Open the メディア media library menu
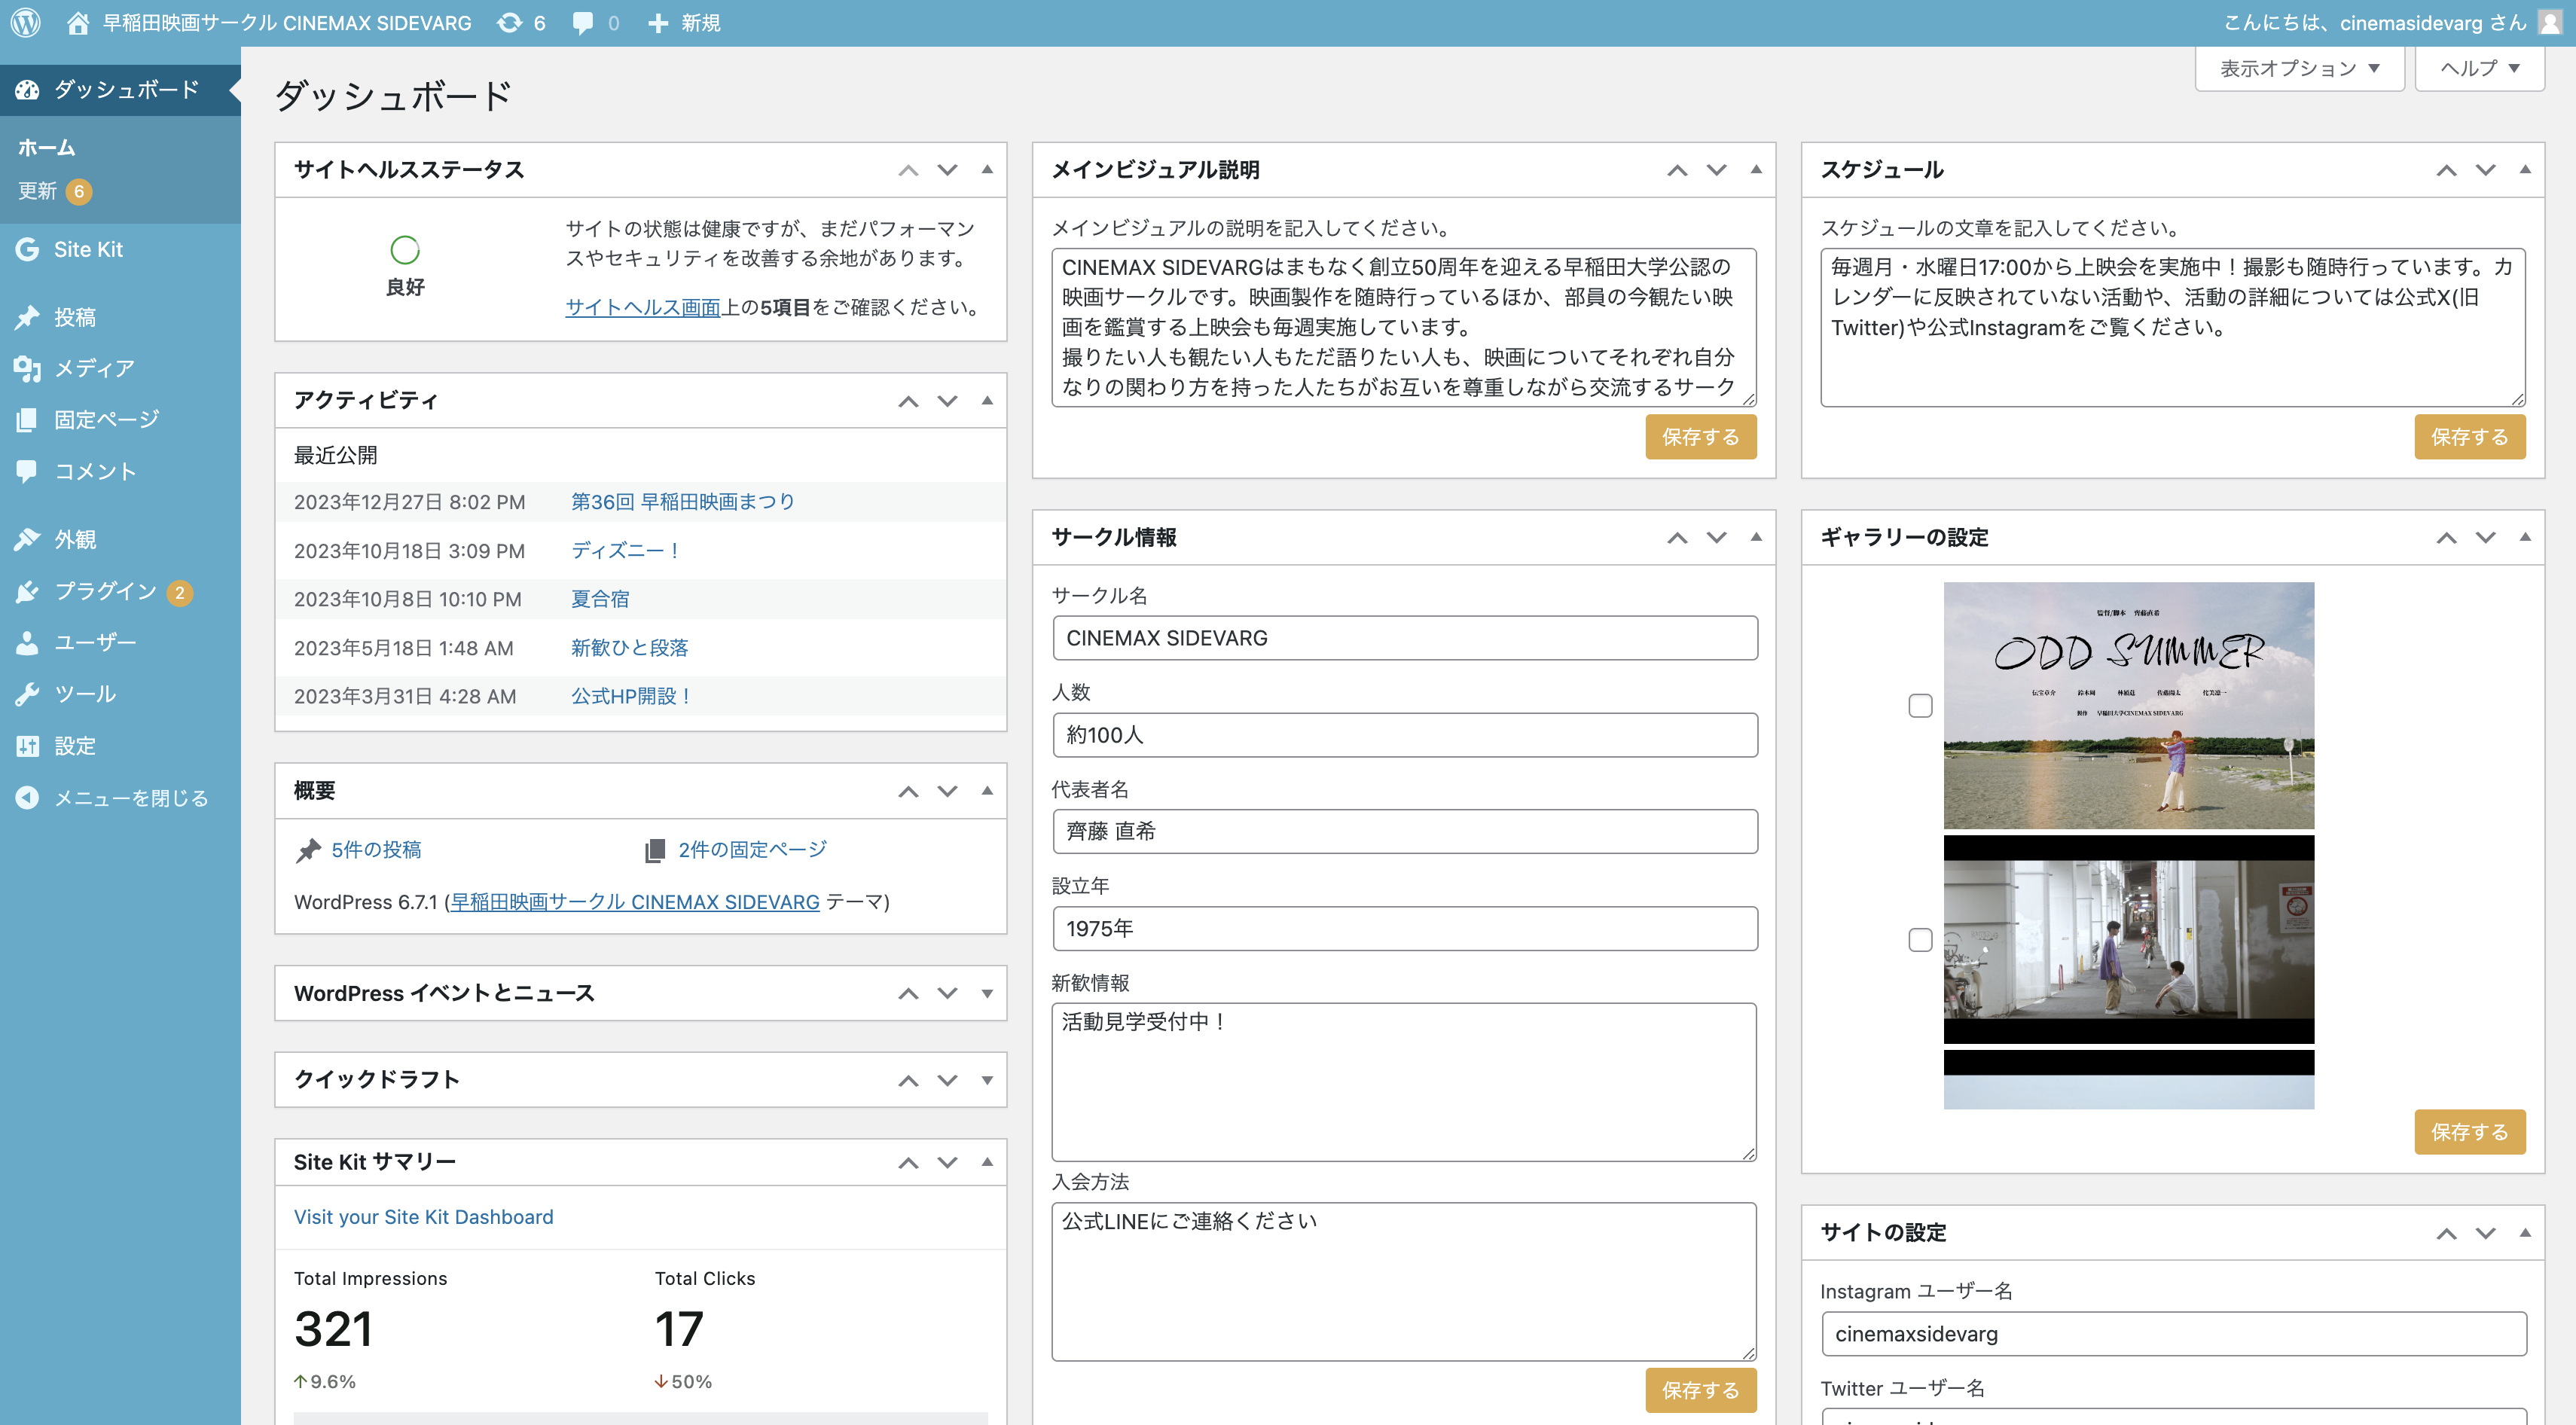The height and width of the screenshot is (1425, 2576). (94, 368)
